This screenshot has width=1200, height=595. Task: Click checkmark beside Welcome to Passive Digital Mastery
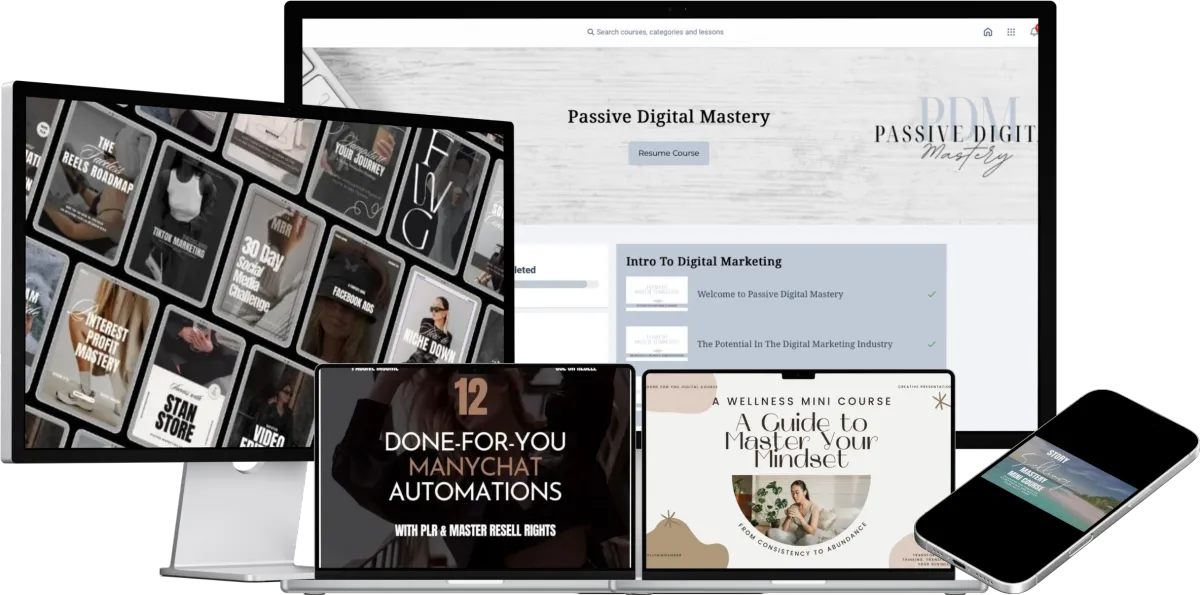pyautogui.click(x=932, y=294)
